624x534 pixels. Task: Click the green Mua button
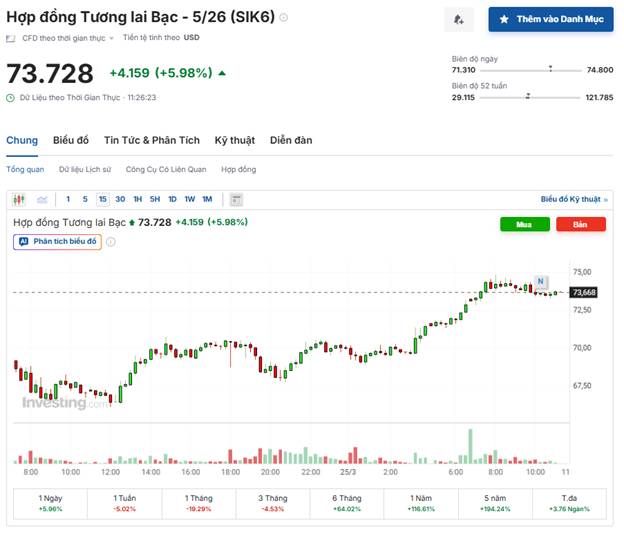pos(525,224)
